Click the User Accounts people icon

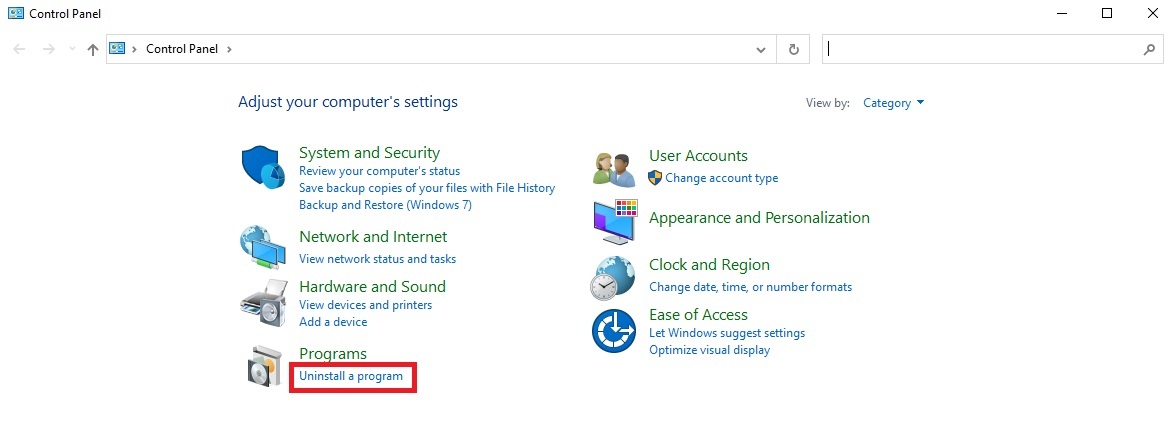pos(614,169)
